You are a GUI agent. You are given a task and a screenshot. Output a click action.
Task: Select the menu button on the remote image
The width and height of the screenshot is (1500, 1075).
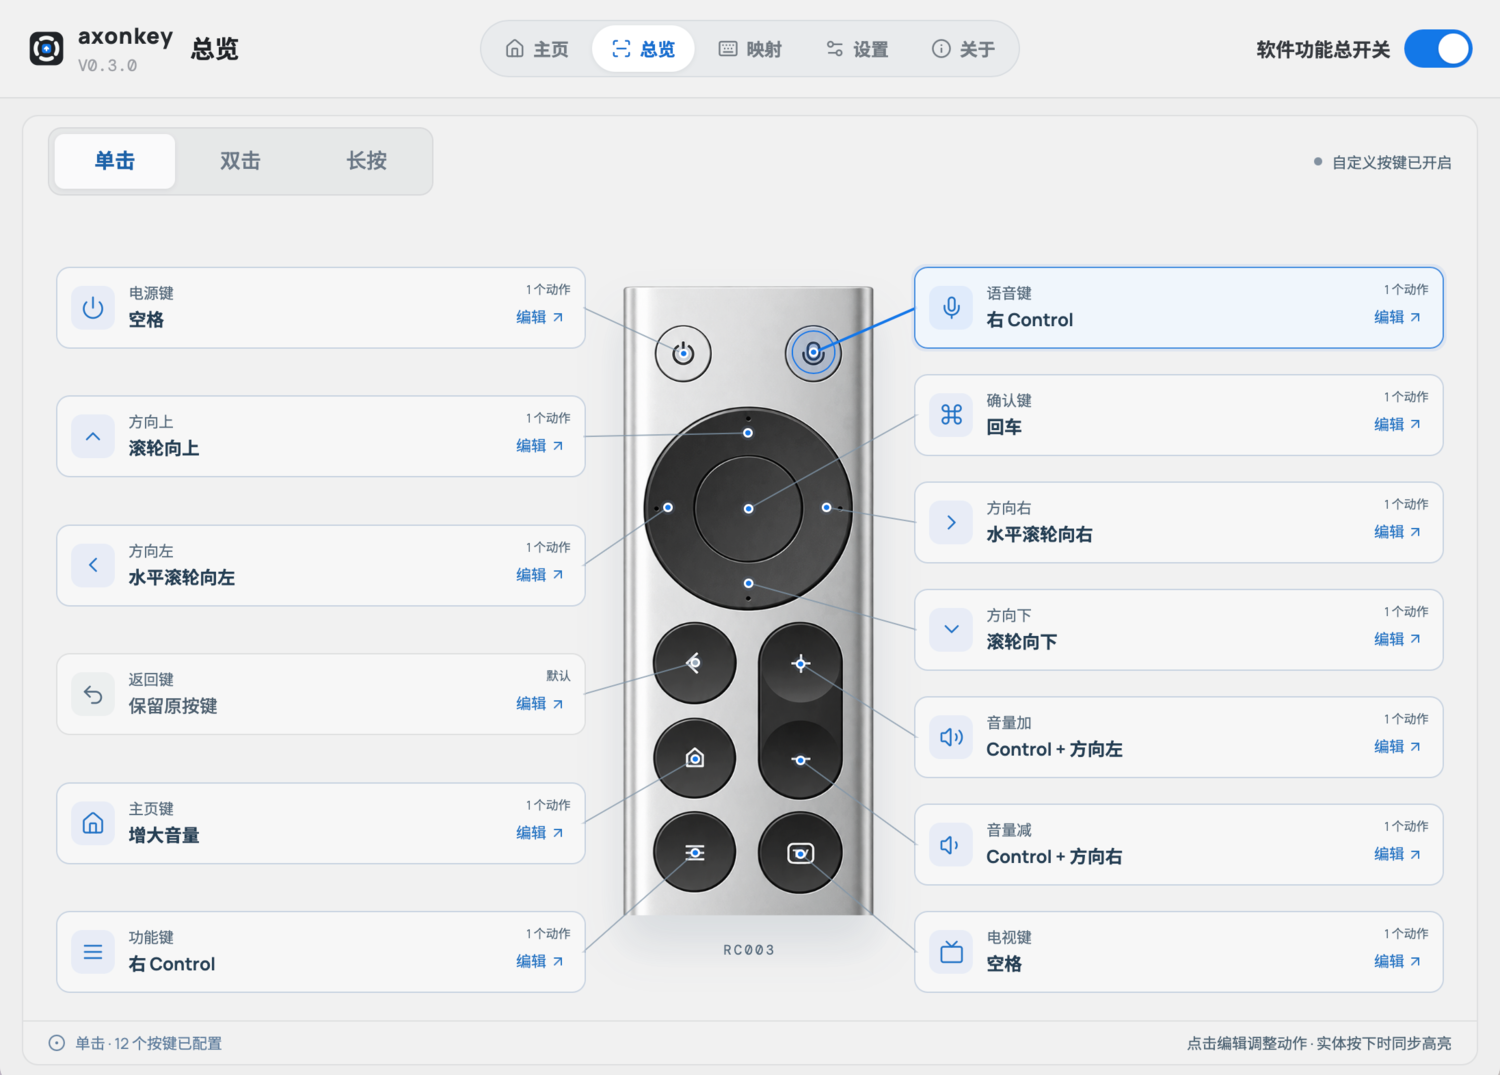(695, 853)
